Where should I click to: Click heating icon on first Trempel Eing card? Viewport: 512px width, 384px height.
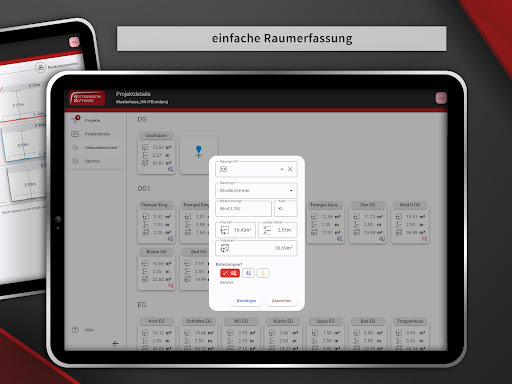(x=171, y=239)
